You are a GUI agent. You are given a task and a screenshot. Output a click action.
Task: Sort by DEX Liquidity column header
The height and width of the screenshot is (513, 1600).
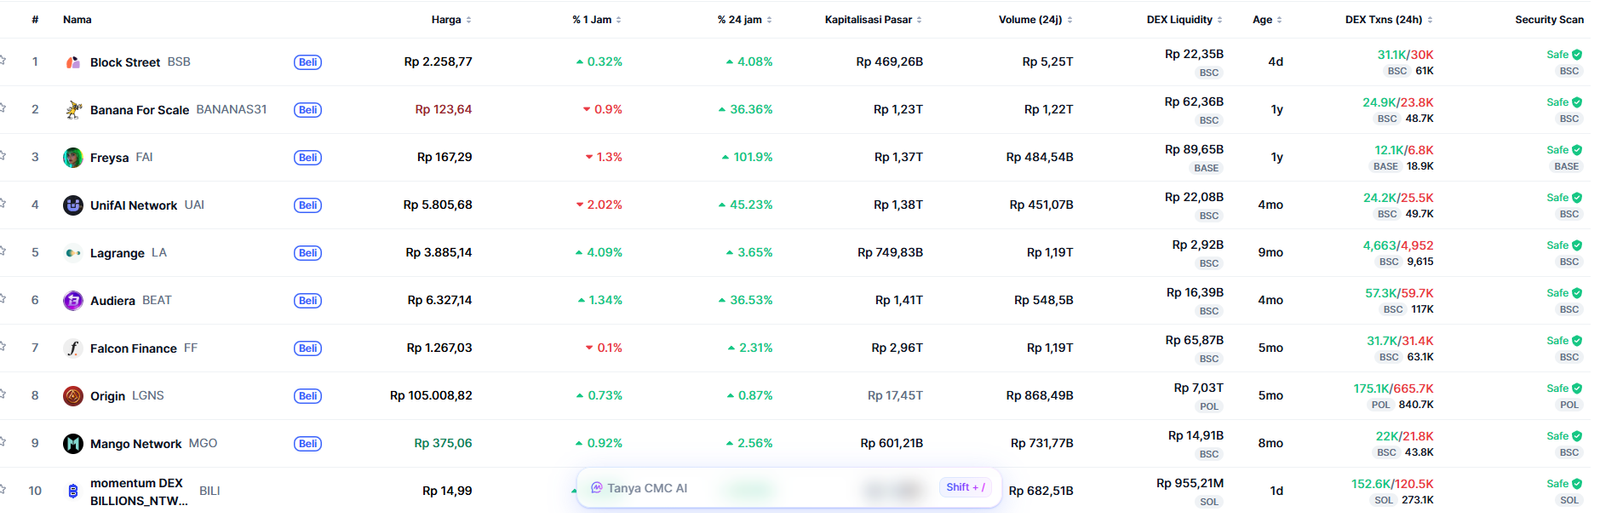coord(1184,20)
